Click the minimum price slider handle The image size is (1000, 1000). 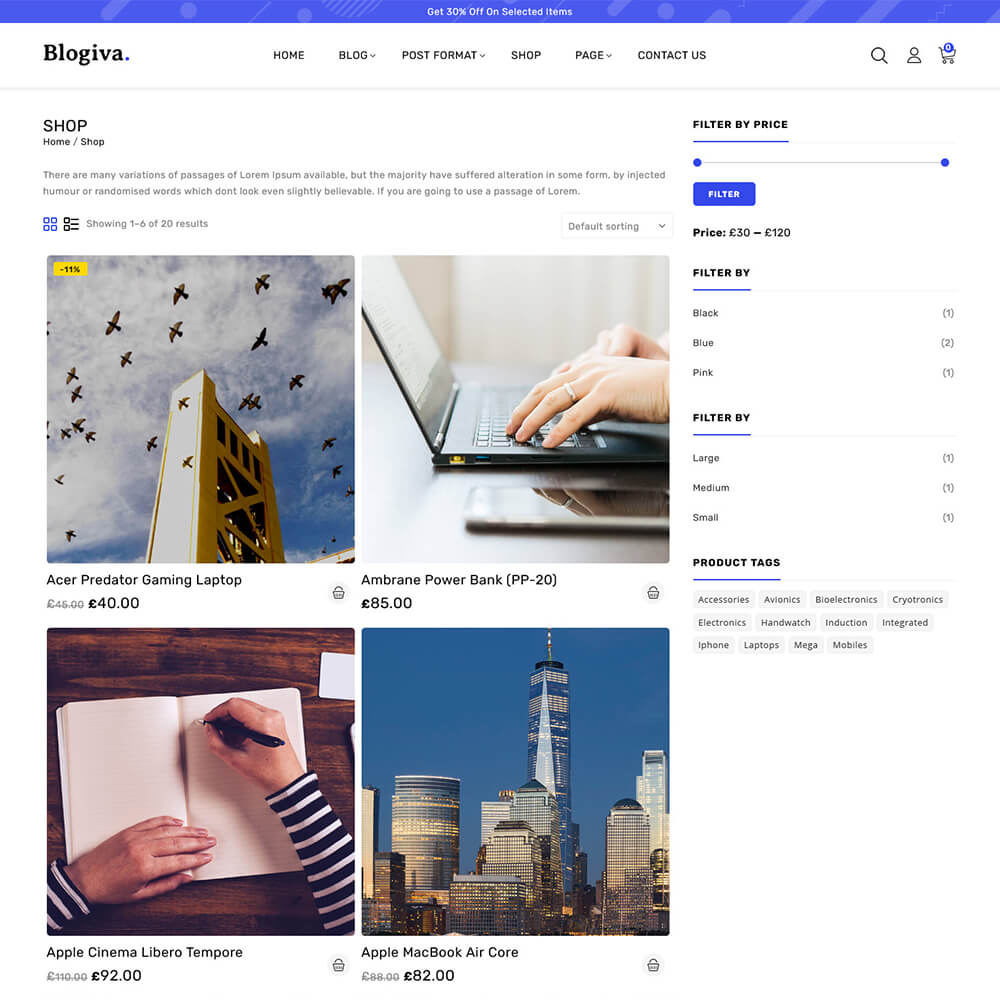coord(697,162)
